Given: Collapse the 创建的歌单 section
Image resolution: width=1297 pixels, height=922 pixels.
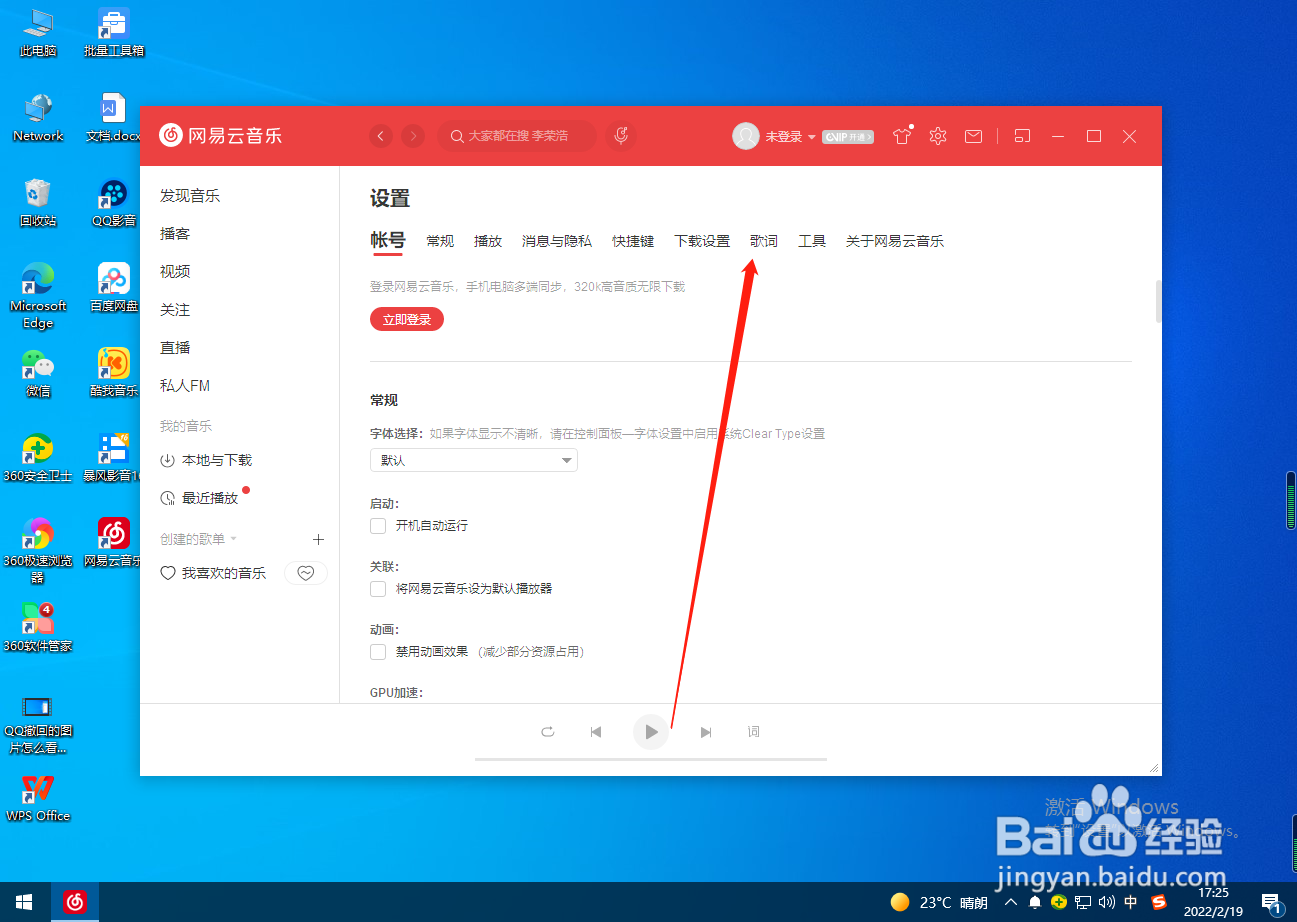Looking at the screenshot, I should tap(199, 538).
